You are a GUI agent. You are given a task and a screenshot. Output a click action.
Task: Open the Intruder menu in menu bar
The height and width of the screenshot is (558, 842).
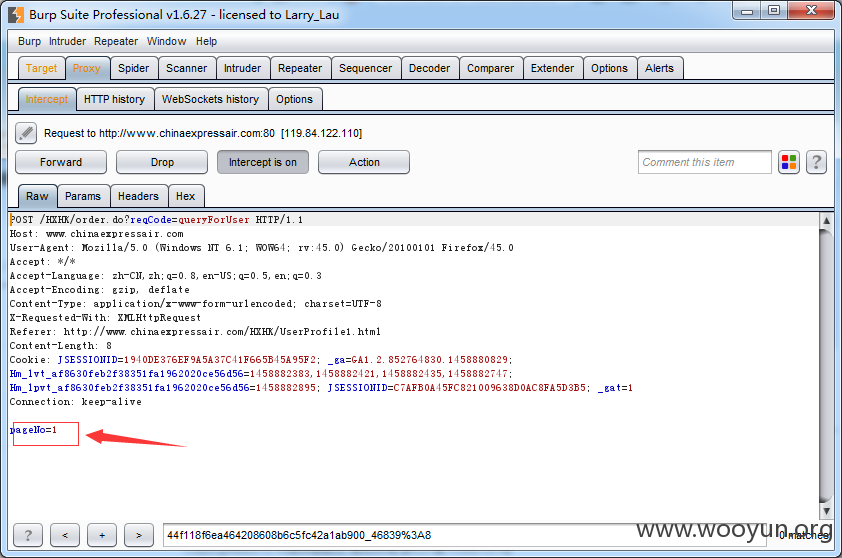click(x=67, y=41)
